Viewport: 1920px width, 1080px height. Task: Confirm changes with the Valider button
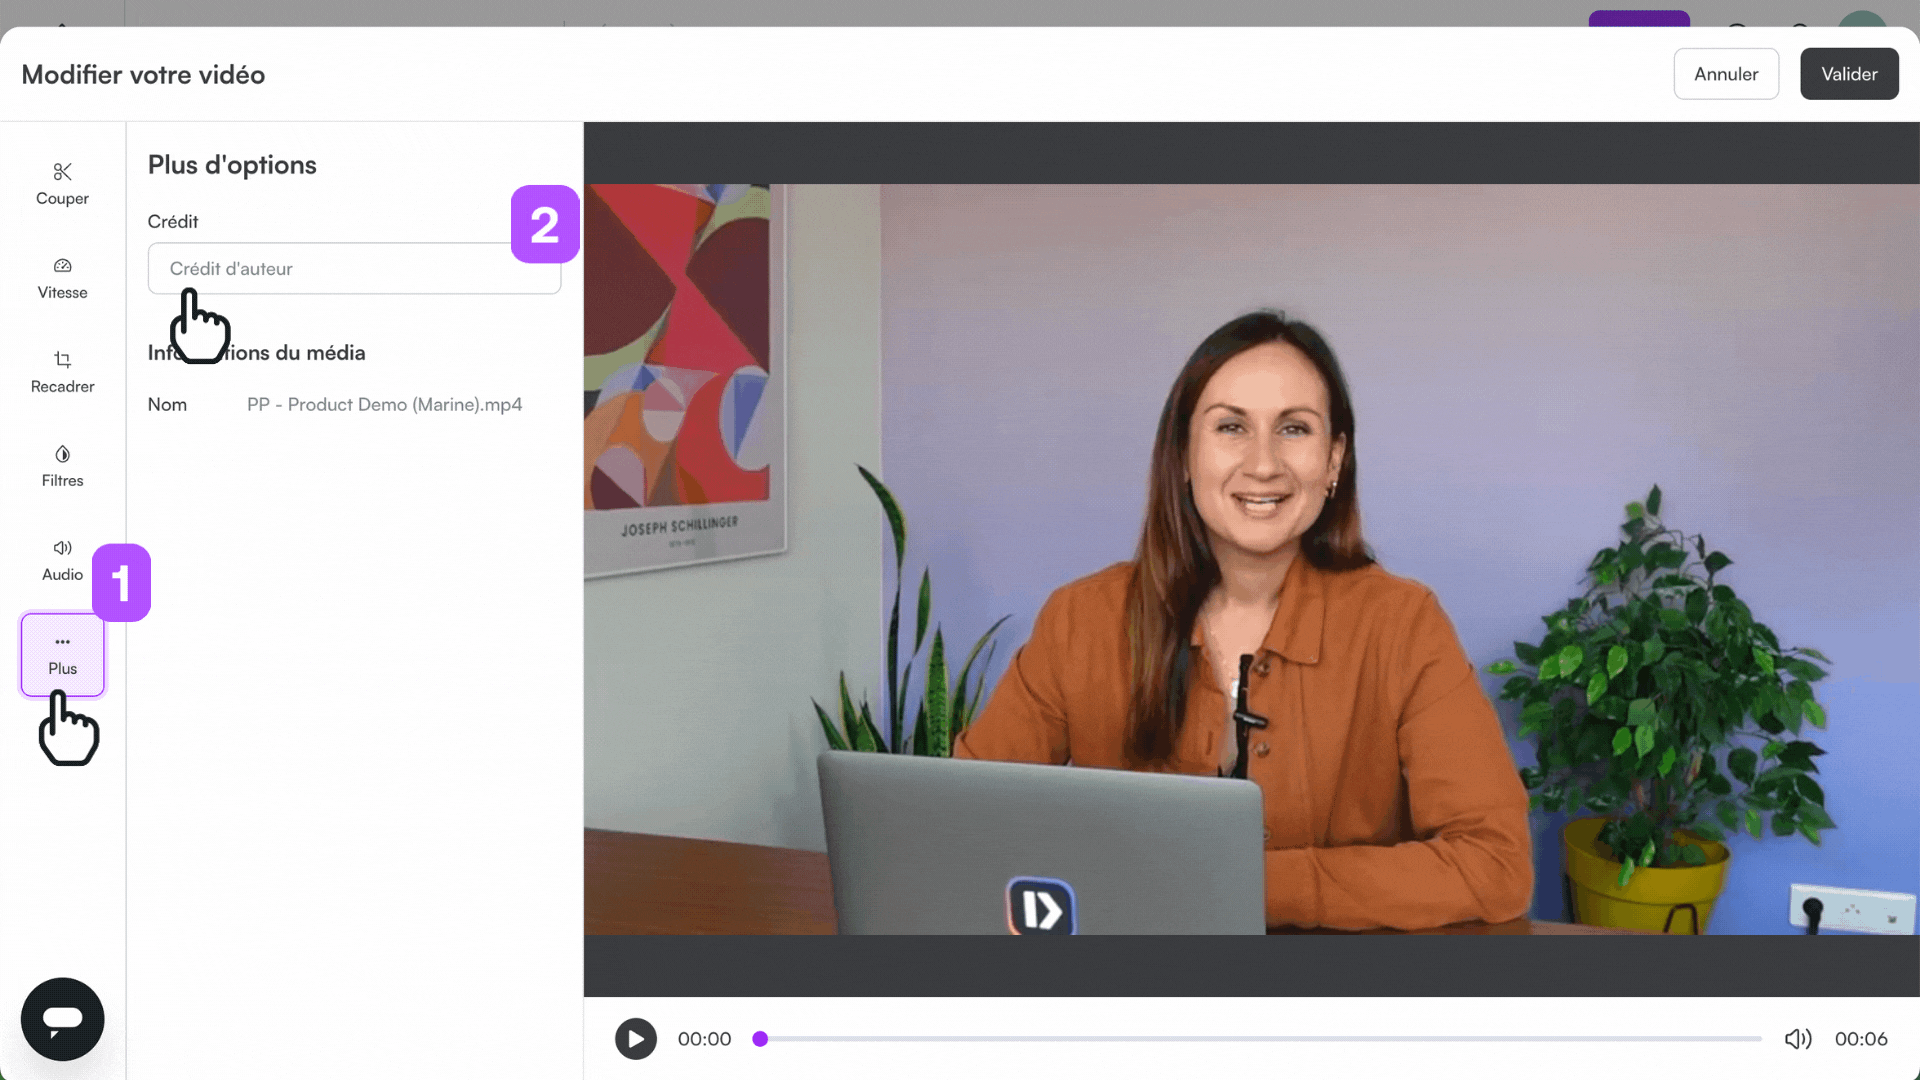[1849, 73]
